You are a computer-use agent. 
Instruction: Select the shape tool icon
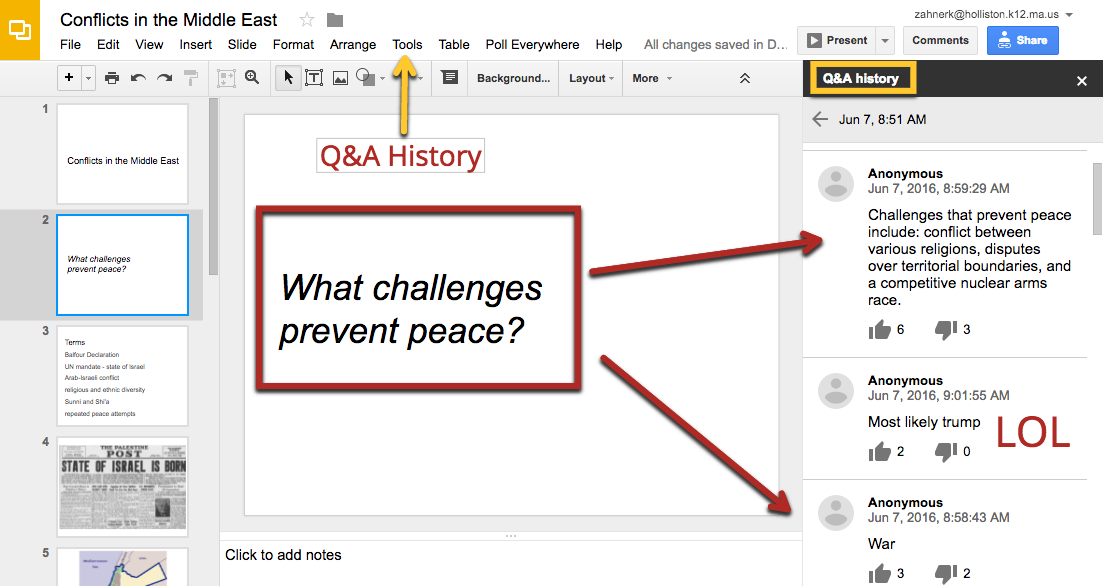(365, 77)
